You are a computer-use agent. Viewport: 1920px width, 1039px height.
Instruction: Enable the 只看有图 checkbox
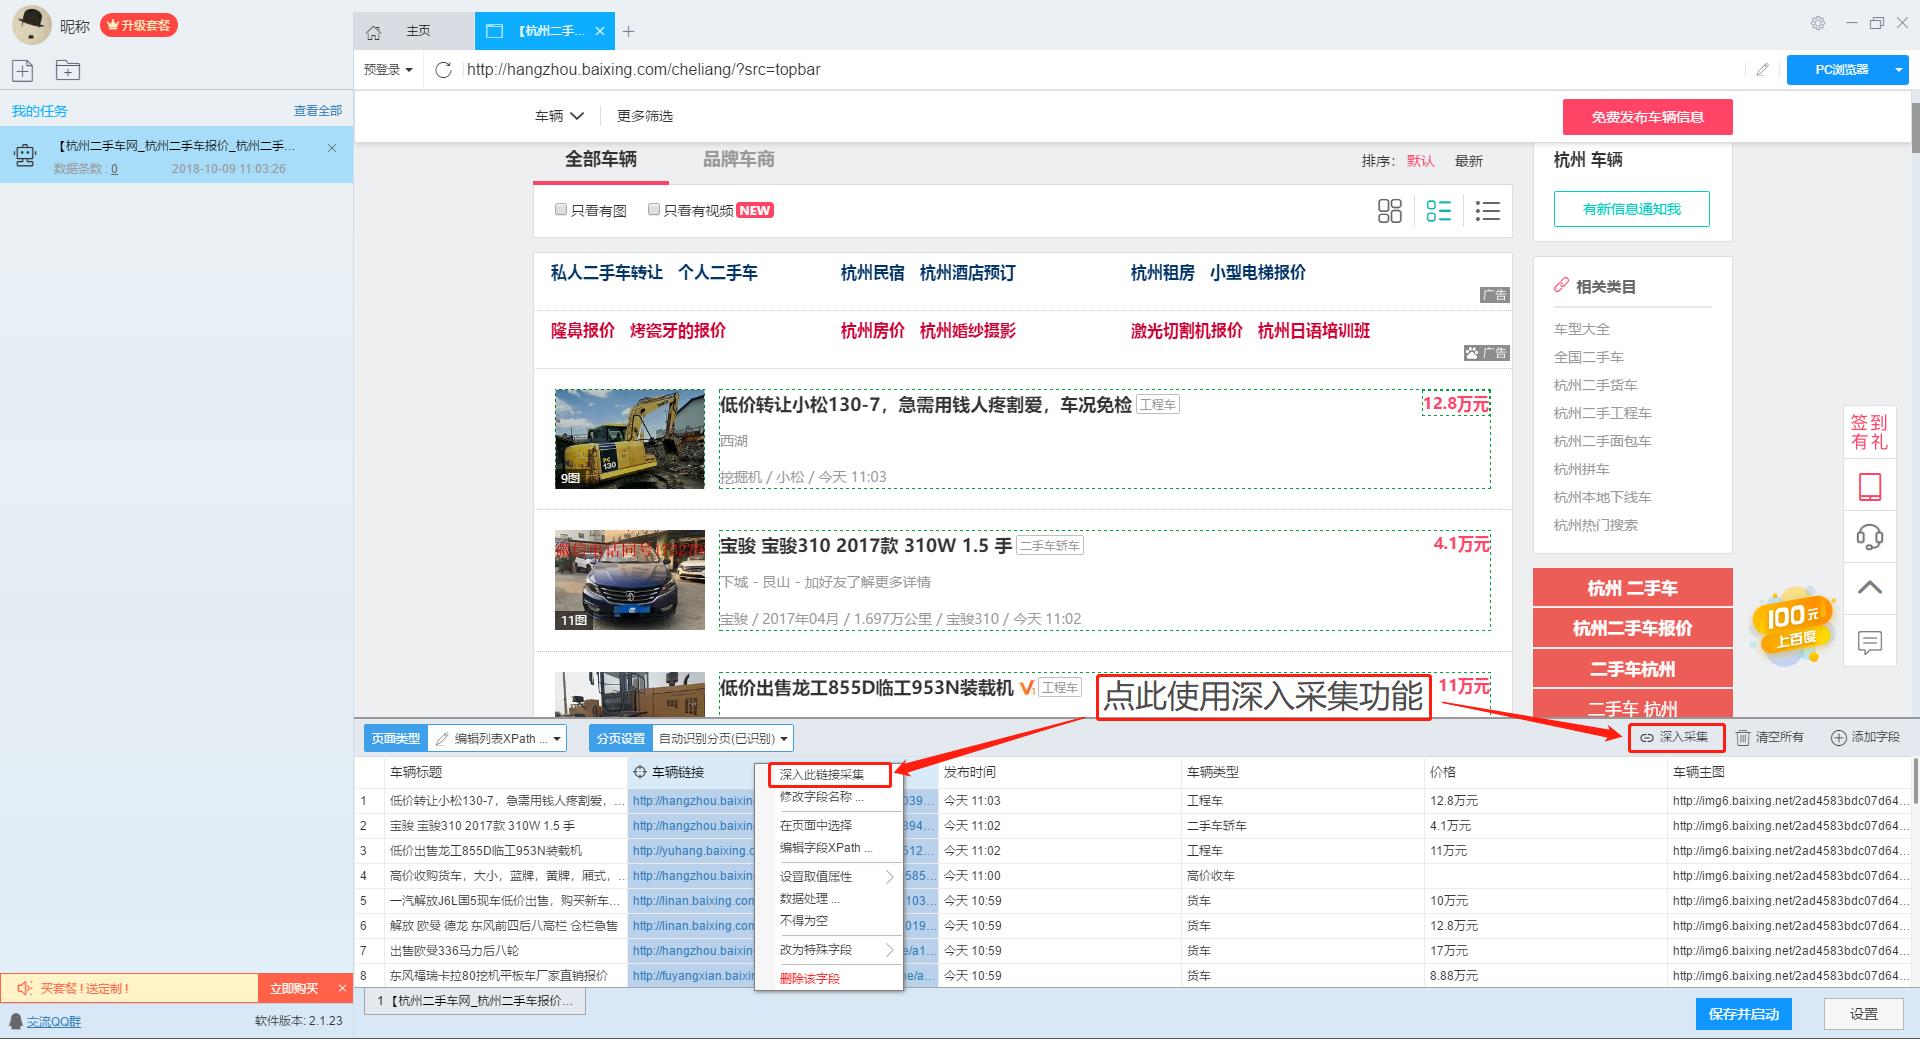coord(561,210)
